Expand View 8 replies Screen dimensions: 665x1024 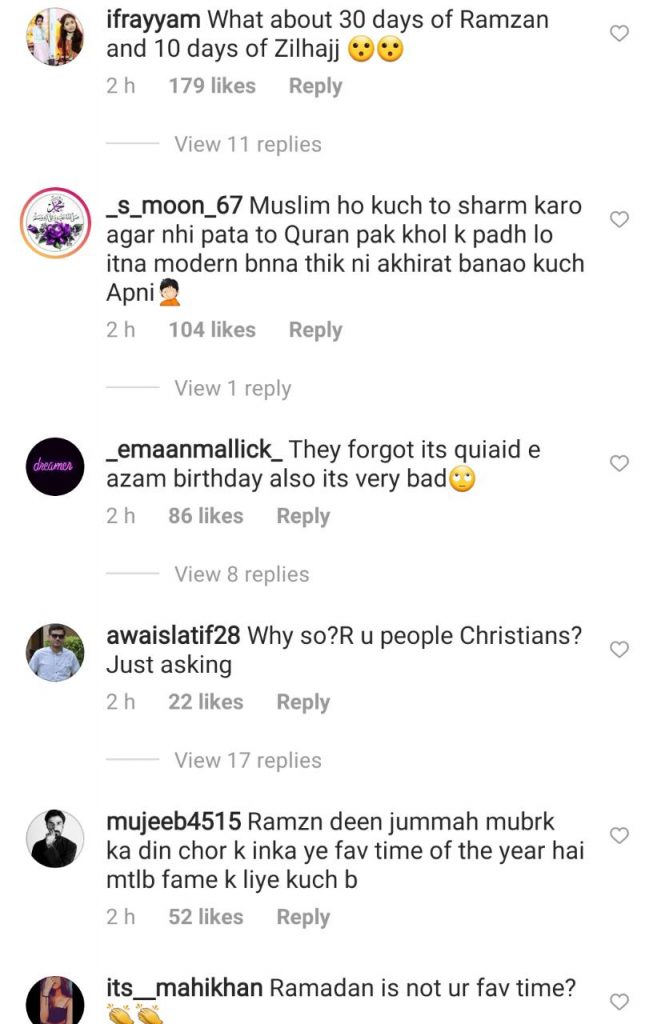[x=242, y=574]
